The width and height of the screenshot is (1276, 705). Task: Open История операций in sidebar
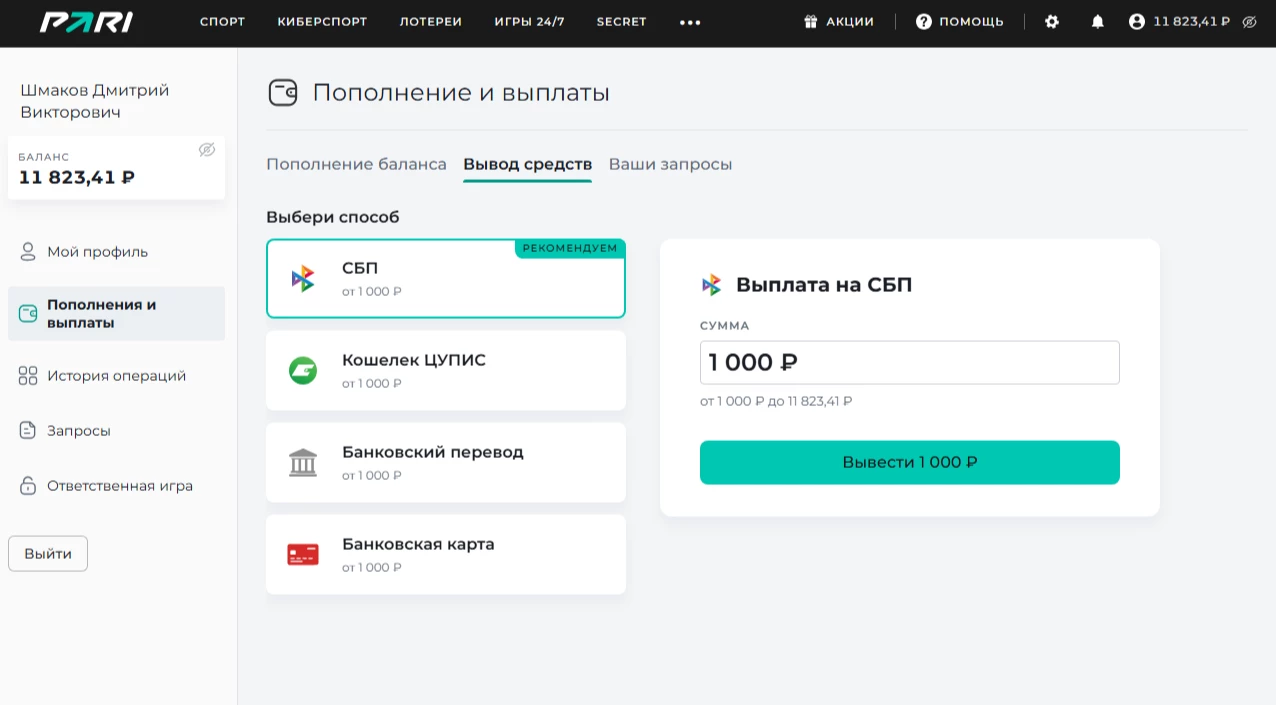pyautogui.click(x=116, y=376)
